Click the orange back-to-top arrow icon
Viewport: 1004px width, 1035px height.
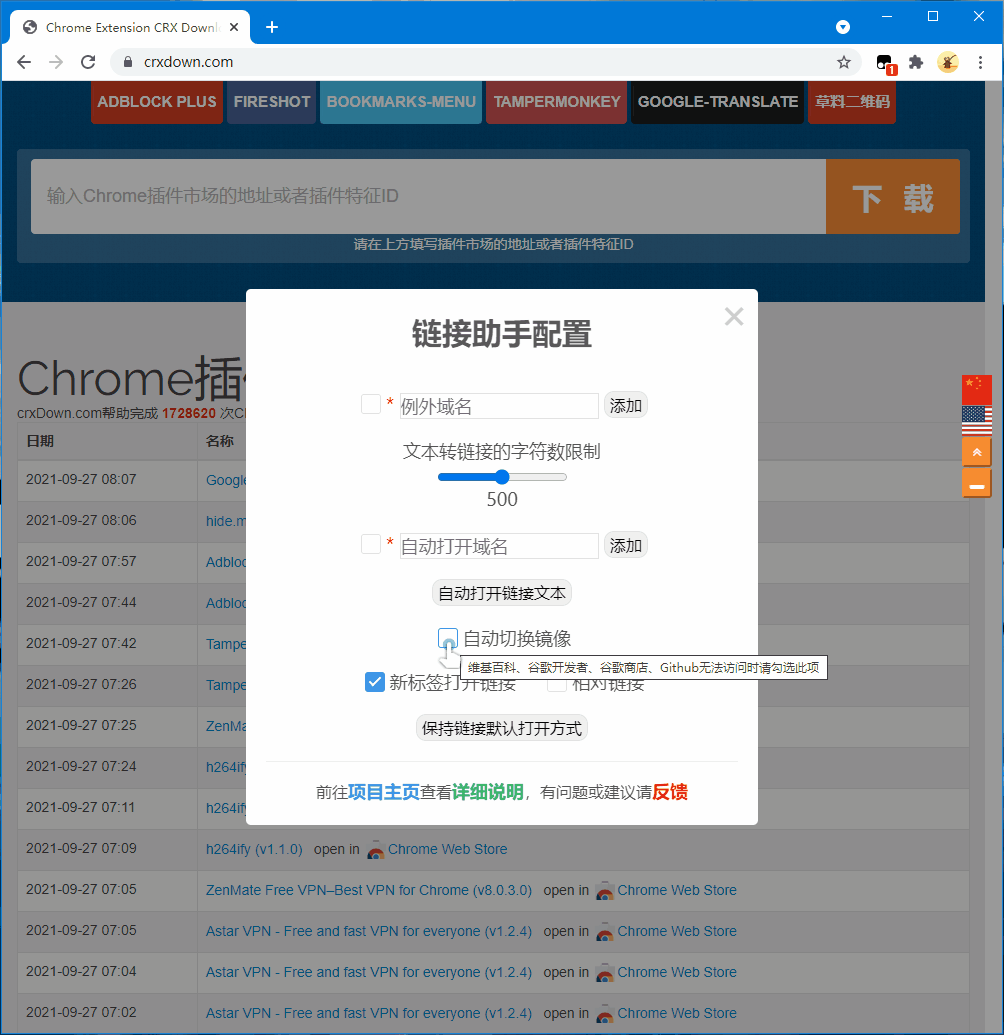976,451
